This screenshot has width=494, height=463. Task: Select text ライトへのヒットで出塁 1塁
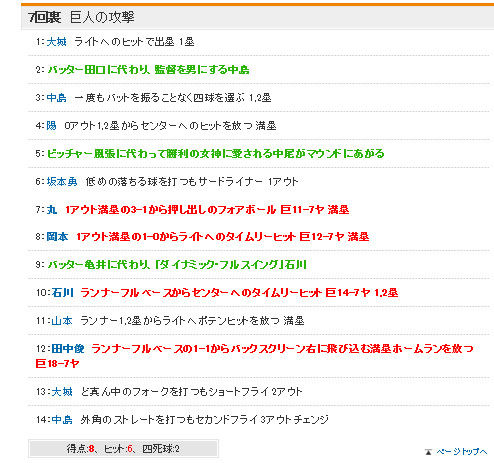(134, 42)
